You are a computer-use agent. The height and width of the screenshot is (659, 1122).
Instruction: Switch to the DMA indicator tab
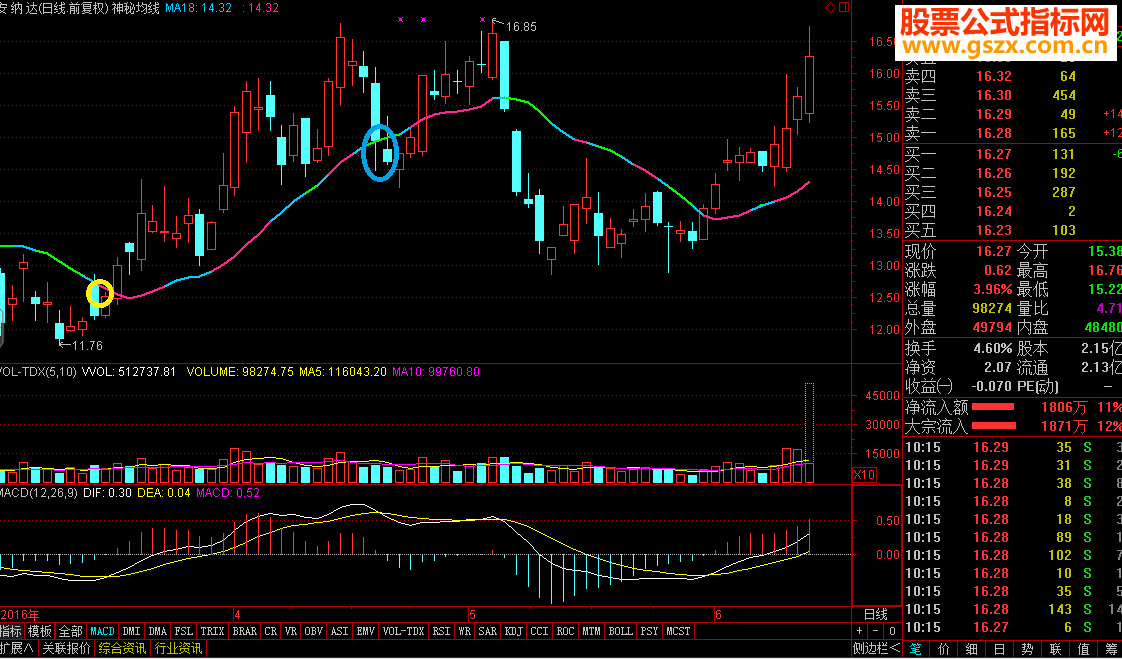(x=157, y=632)
